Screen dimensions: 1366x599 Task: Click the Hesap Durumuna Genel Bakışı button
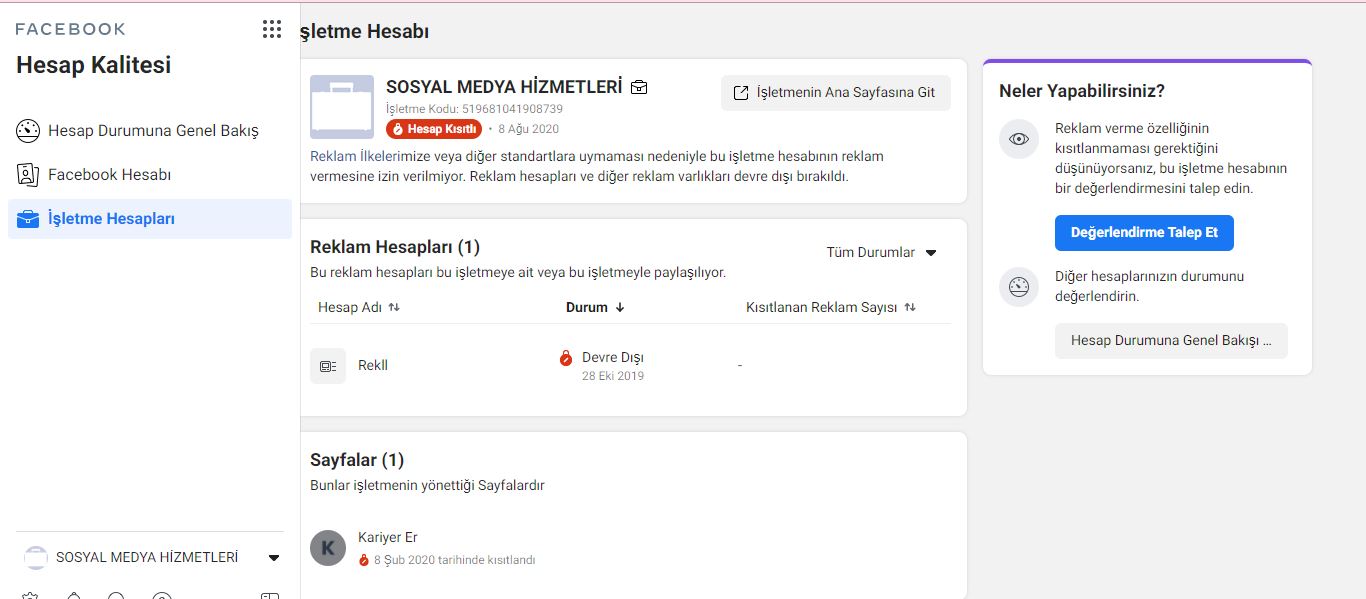(x=1171, y=341)
